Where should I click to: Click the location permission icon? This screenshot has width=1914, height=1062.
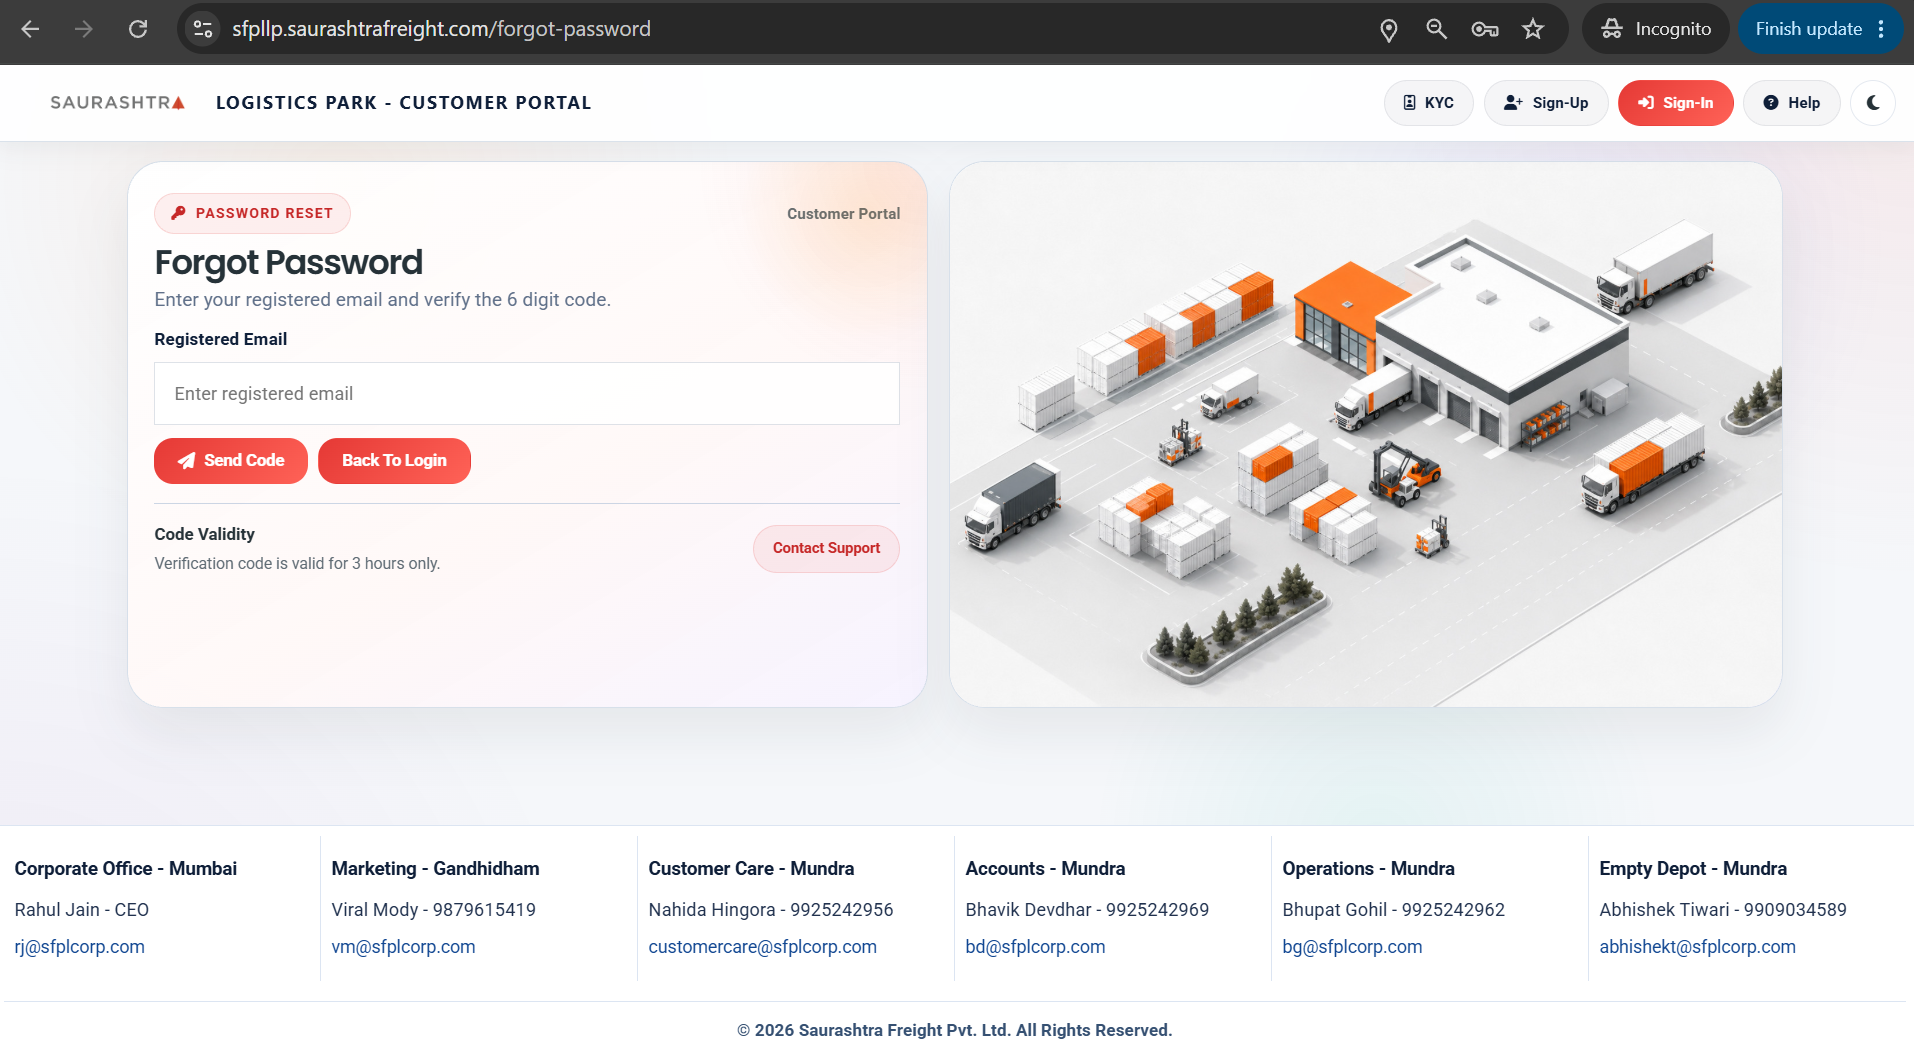(1388, 30)
